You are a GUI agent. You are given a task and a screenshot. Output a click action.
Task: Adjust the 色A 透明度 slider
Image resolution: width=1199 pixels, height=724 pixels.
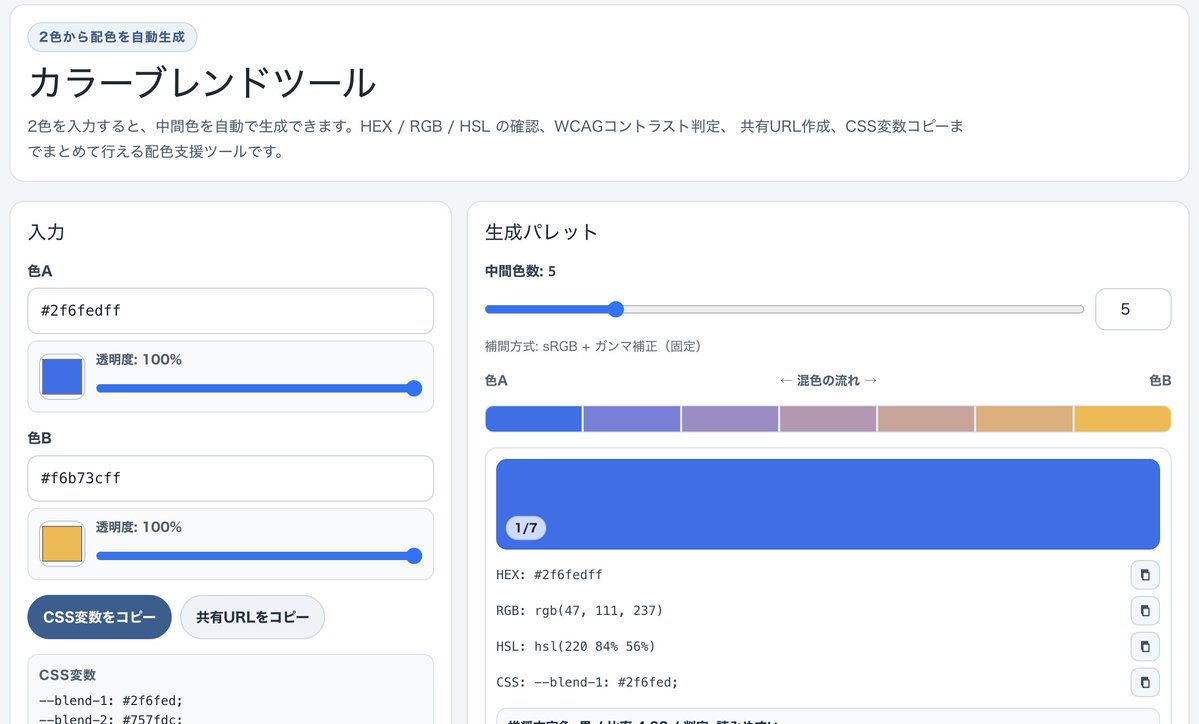coord(259,388)
